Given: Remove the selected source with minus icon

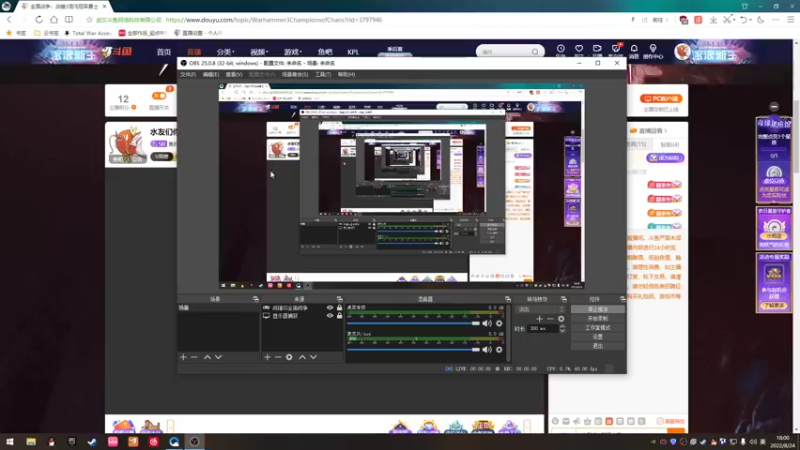Looking at the screenshot, I should click(x=278, y=357).
